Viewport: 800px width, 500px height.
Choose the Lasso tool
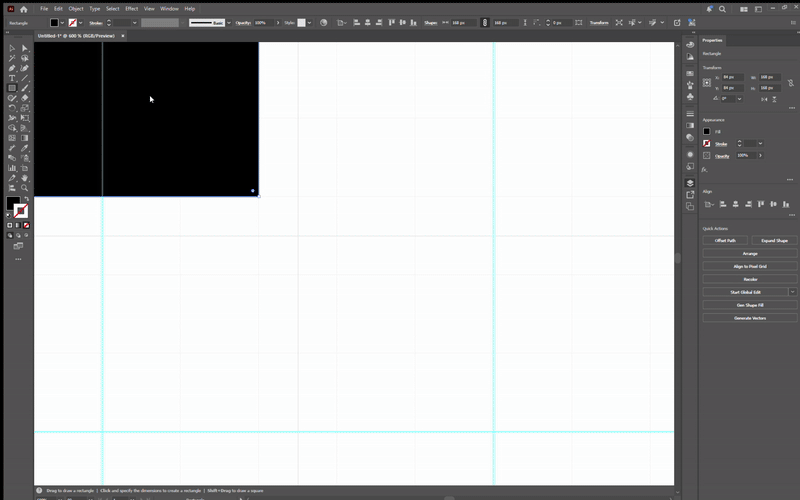(x=24, y=58)
